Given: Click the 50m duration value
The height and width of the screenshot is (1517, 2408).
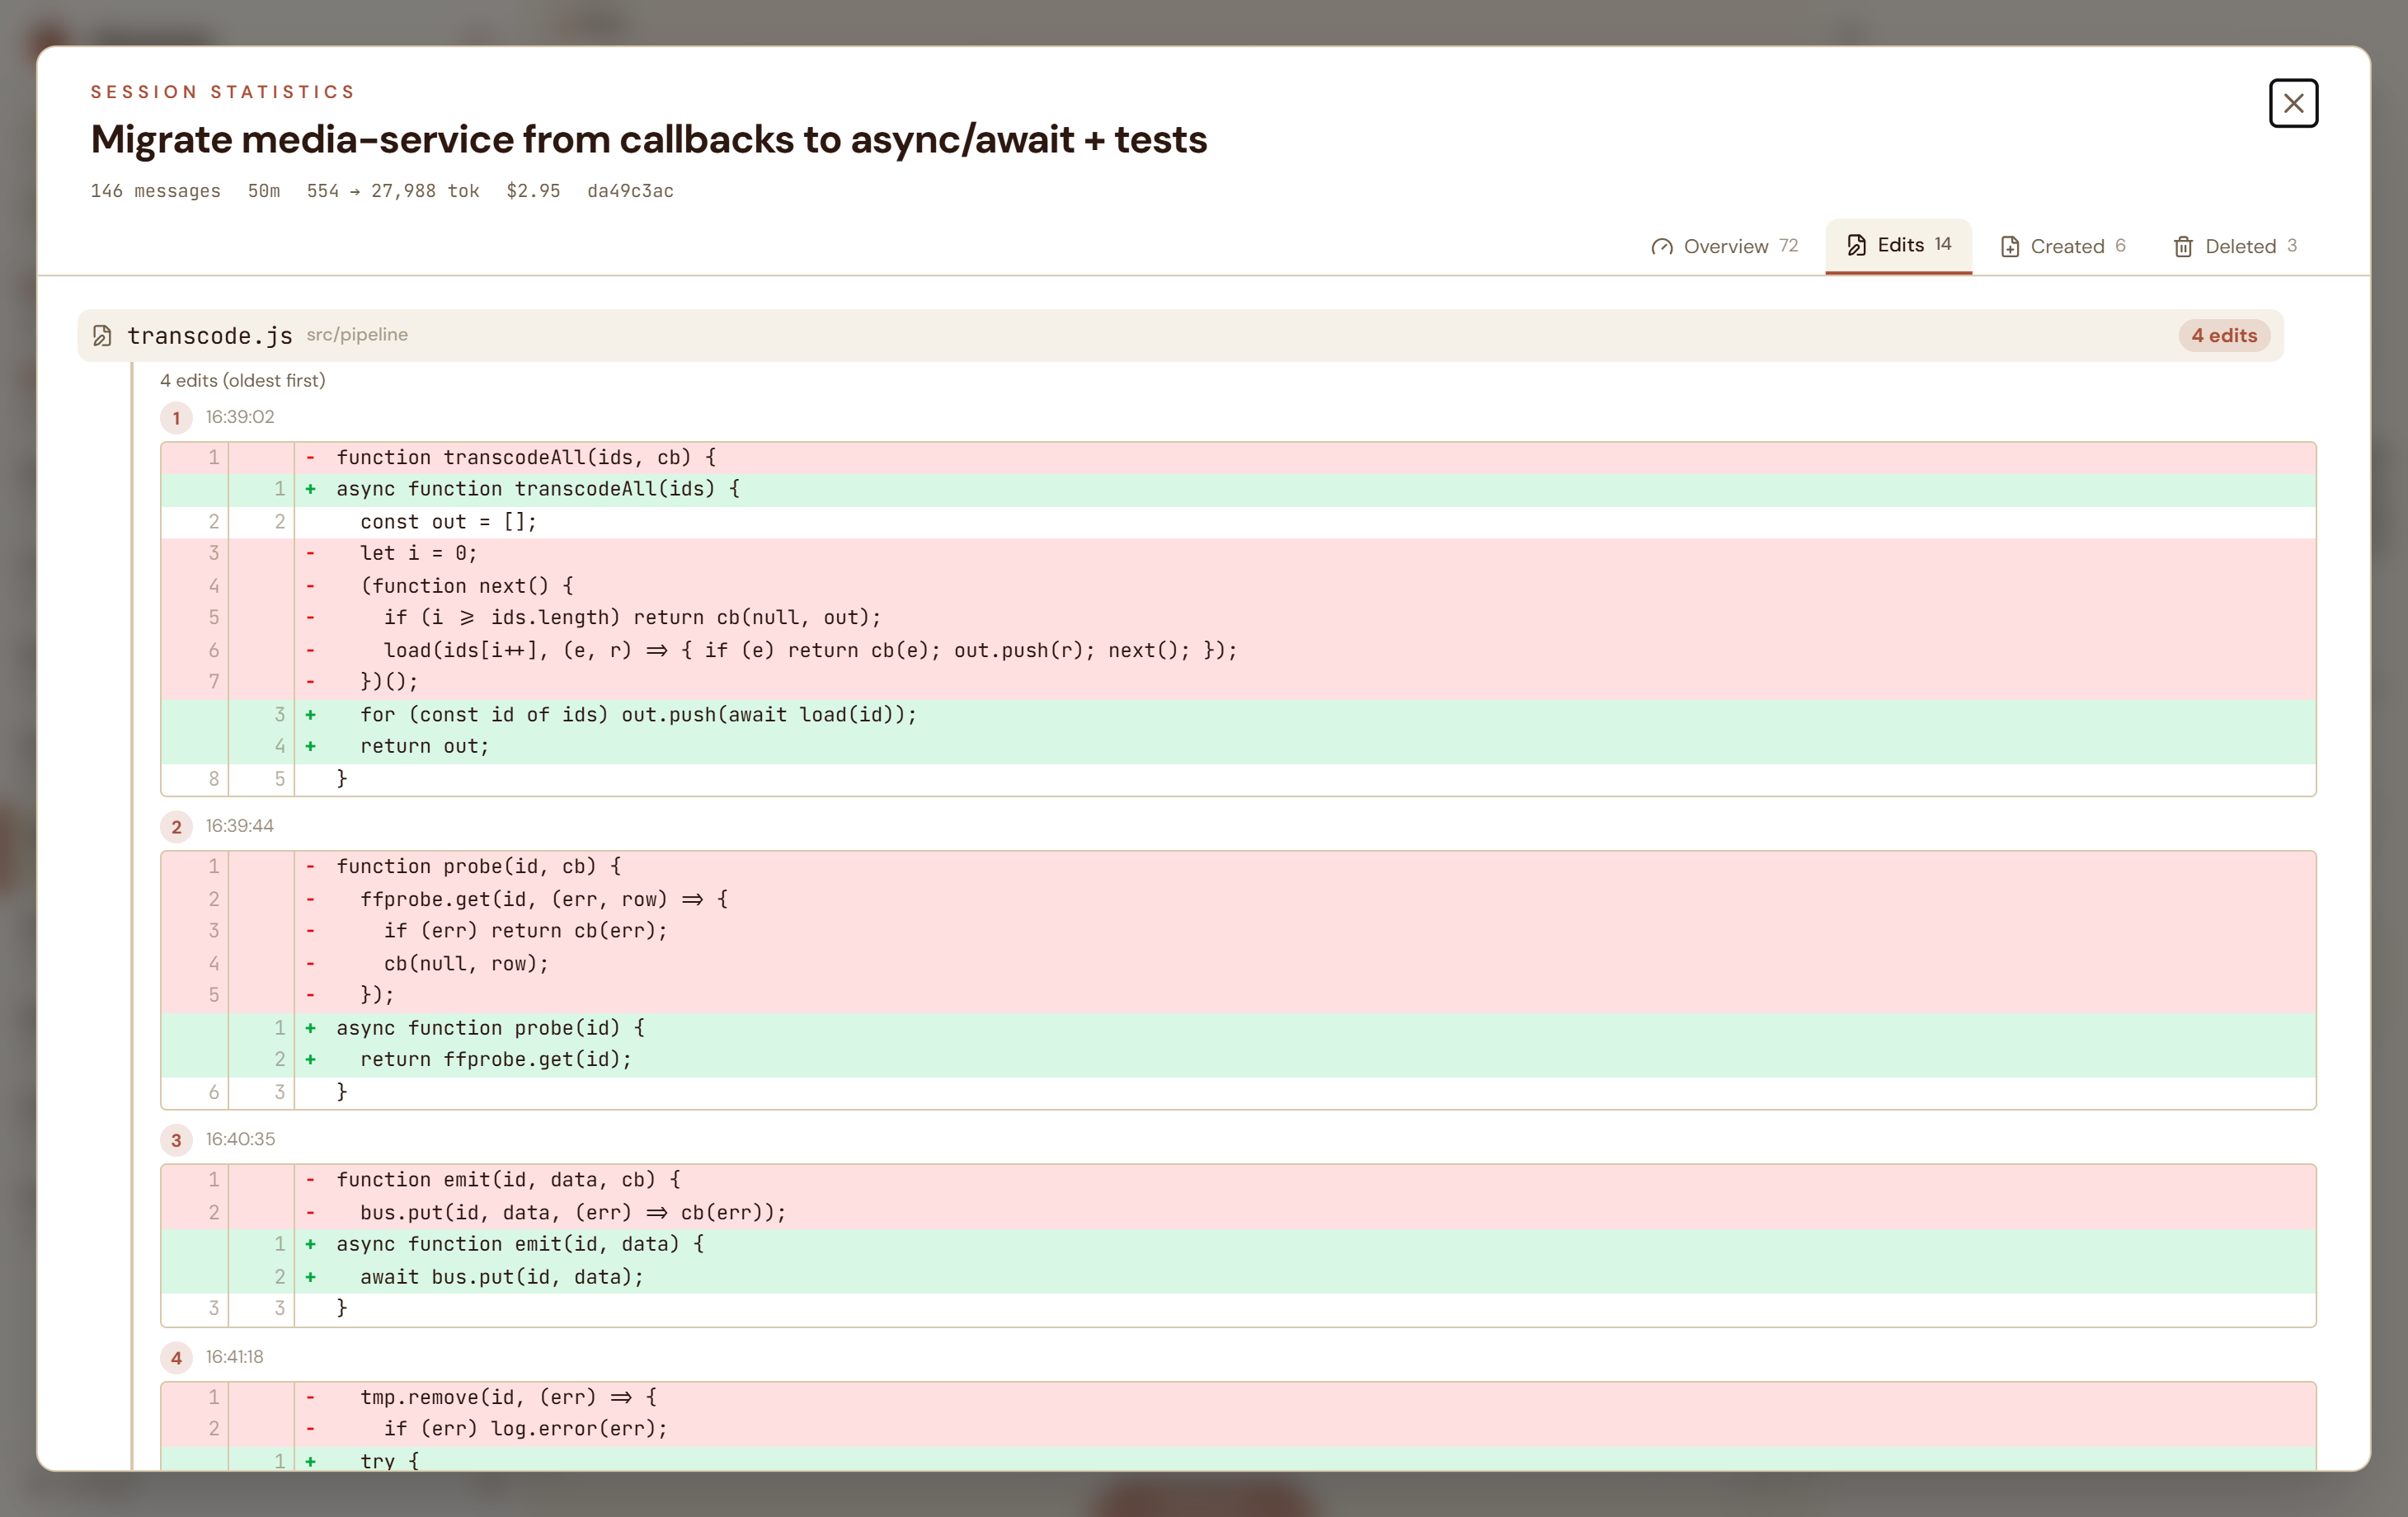Looking at the screenshot, I should point(264,191).
